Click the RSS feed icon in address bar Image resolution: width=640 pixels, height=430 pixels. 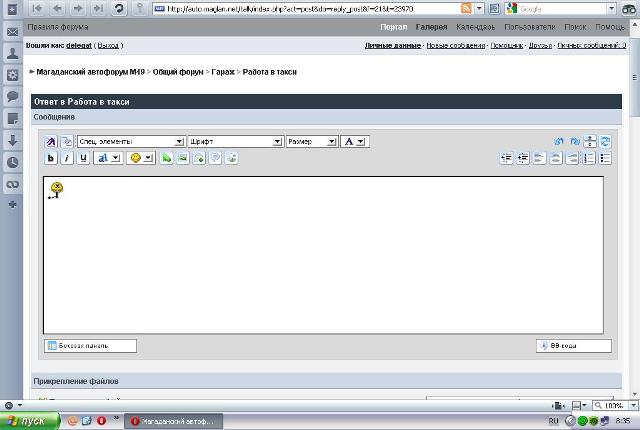pos(466,8)
